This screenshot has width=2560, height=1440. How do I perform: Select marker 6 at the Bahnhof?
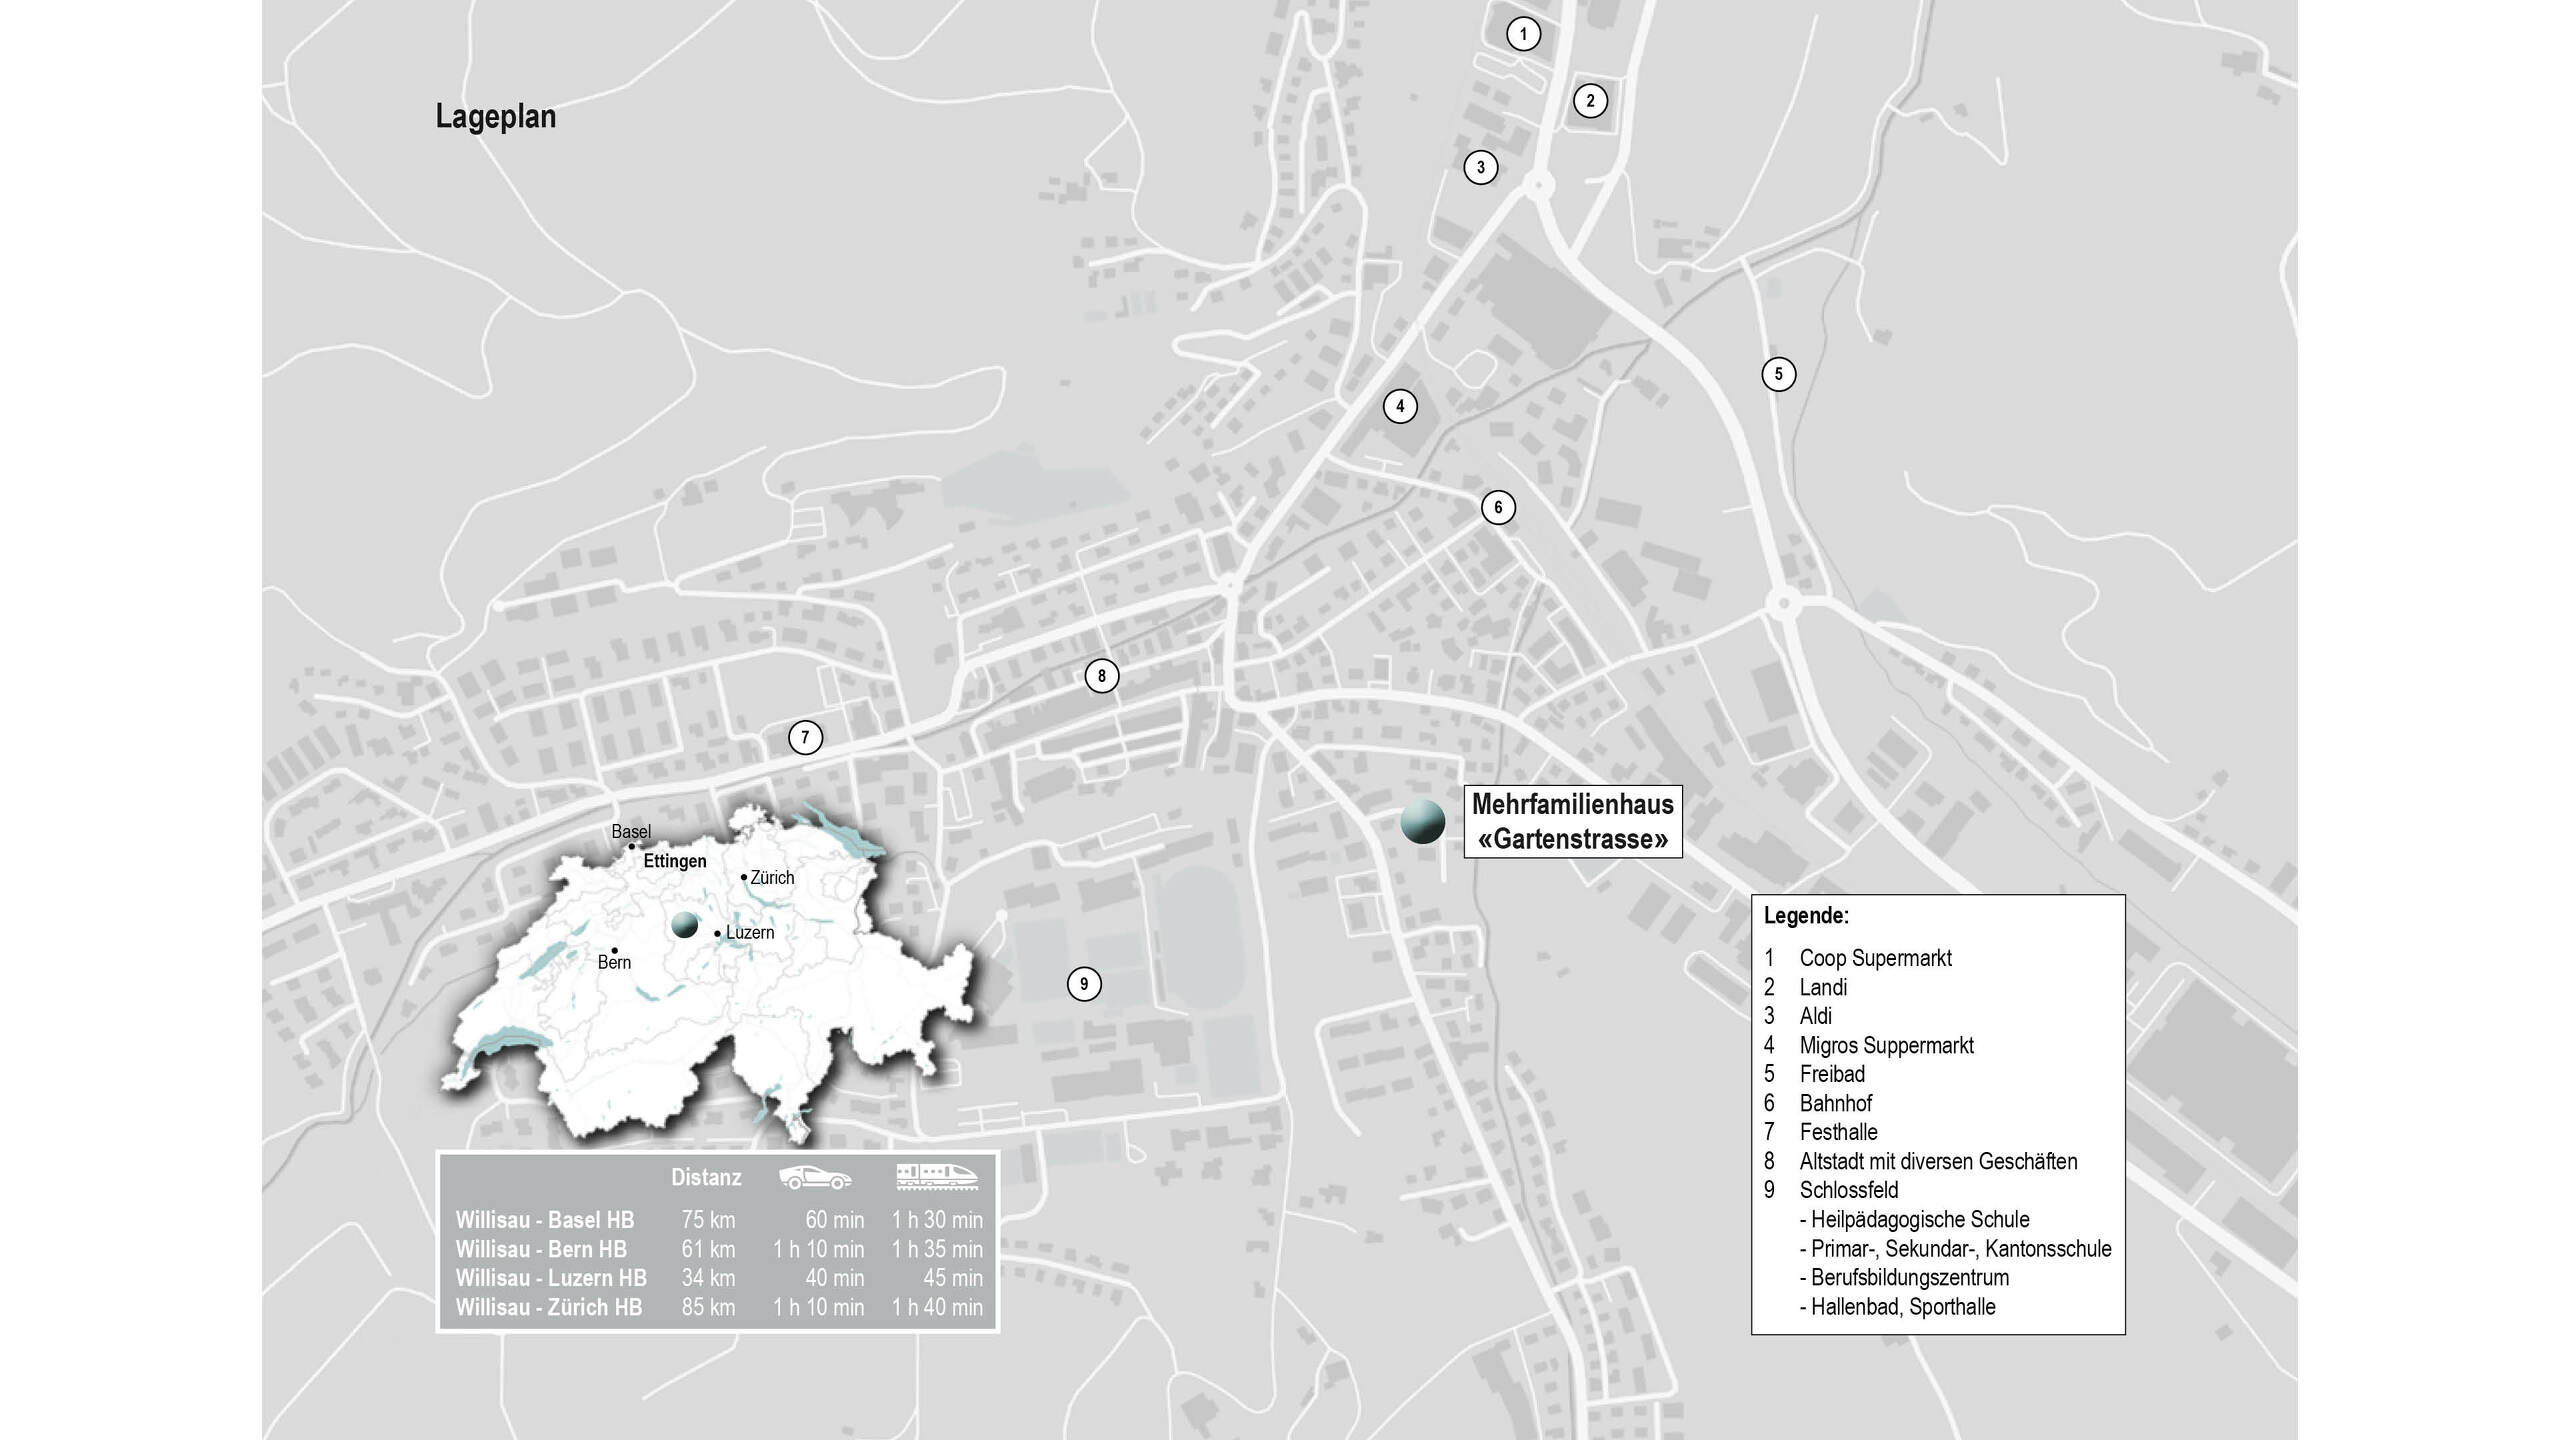click(x=1498, y=507)
